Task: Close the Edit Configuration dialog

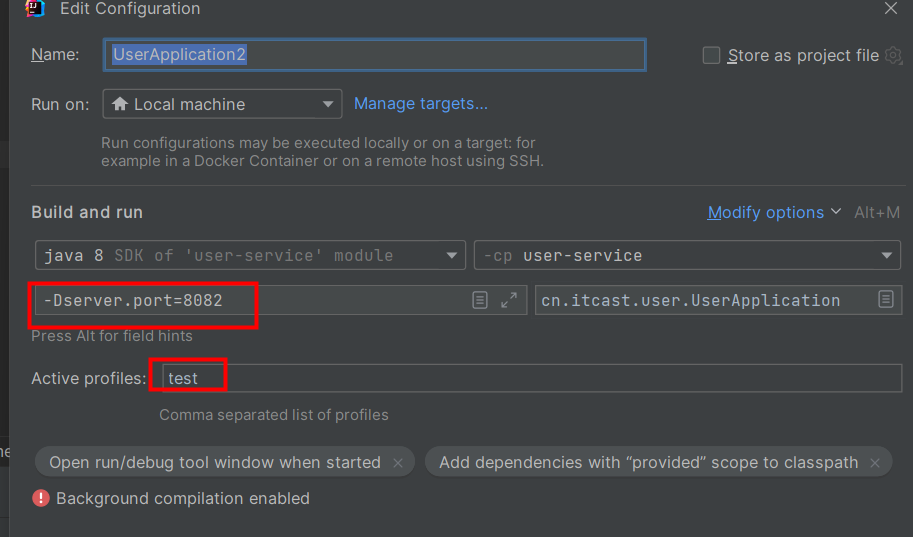Action: 890,8
